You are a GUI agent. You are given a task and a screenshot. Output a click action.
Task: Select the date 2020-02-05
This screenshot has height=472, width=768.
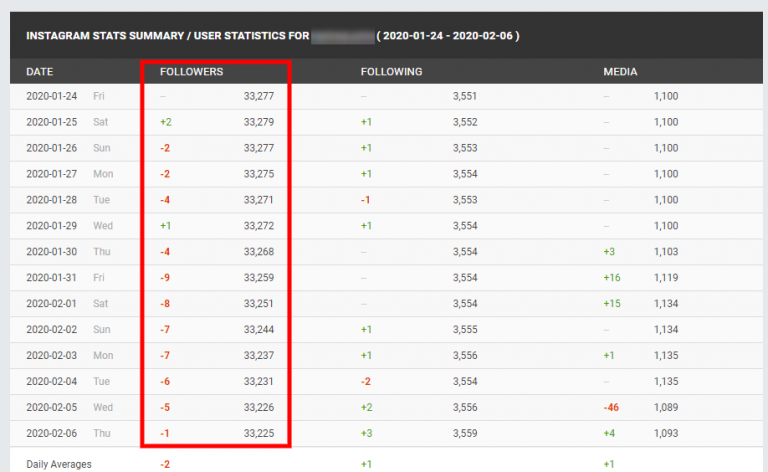[51, 407]
